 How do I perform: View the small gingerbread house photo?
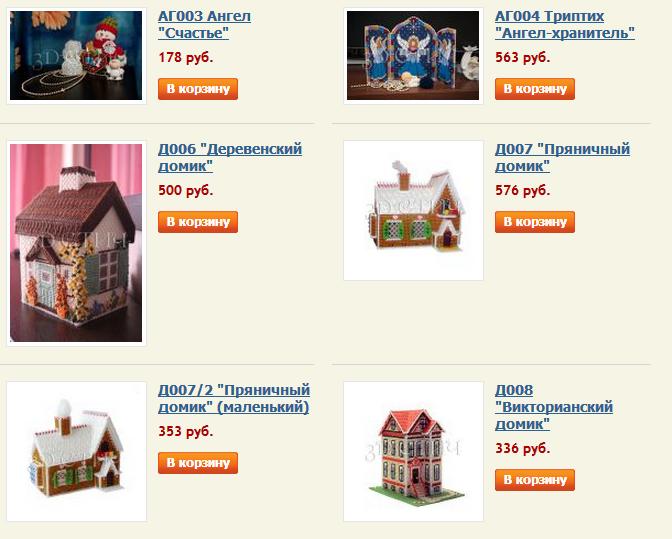click(76, 452)
